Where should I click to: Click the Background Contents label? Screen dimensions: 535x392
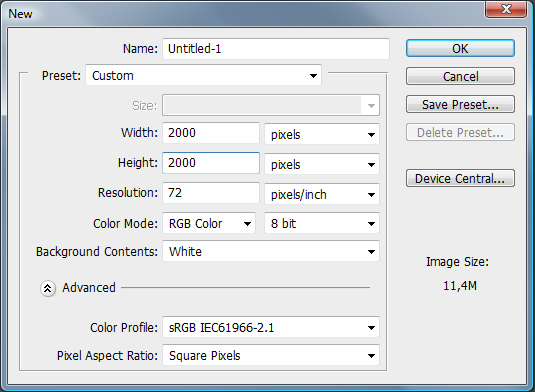point(97,251)
